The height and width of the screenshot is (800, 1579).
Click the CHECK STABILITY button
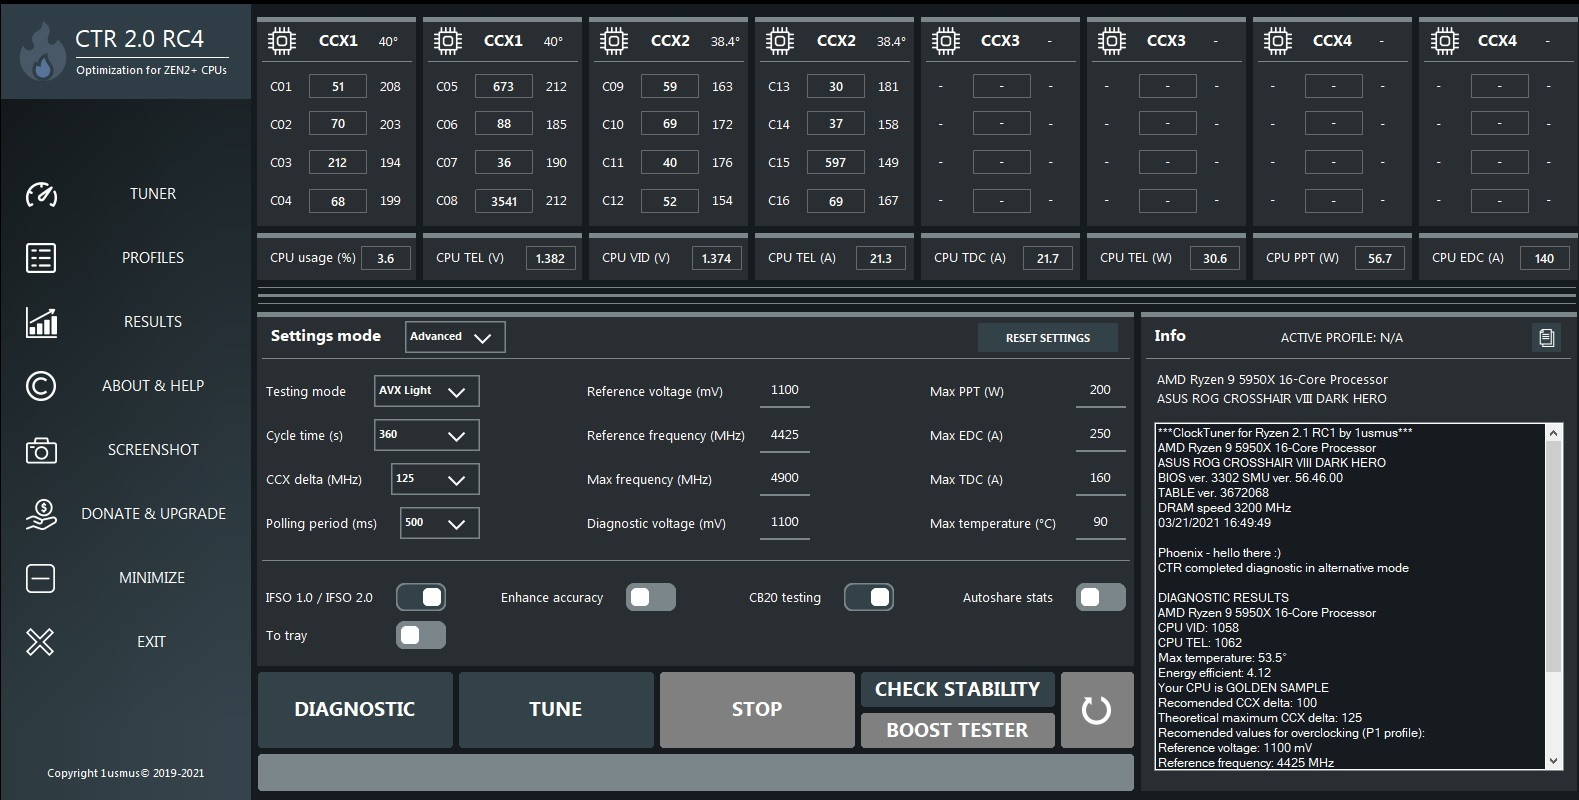(957, 689)
